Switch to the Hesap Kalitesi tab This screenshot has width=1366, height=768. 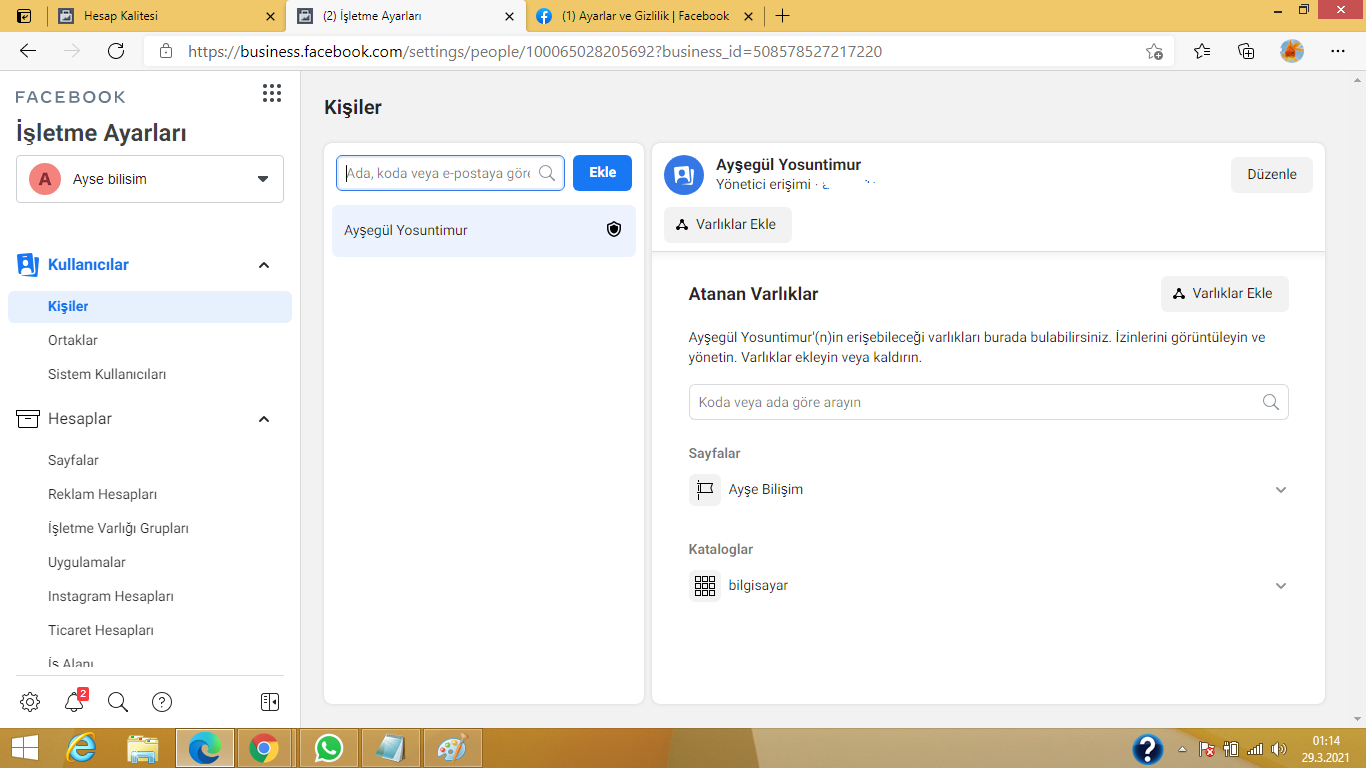point(165,16)
